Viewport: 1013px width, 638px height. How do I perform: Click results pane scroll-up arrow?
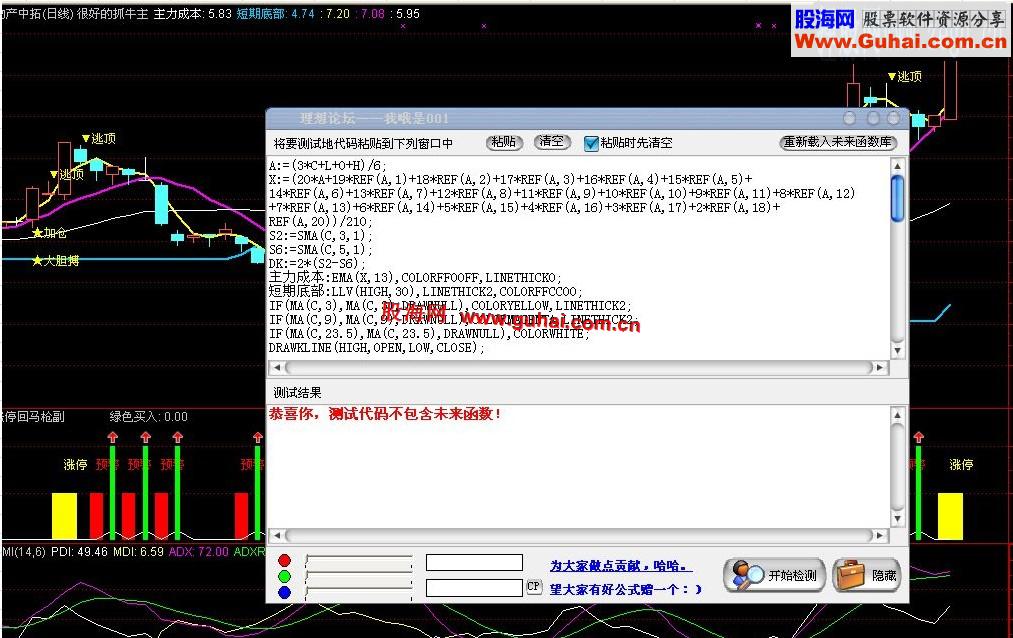point(897,414)
